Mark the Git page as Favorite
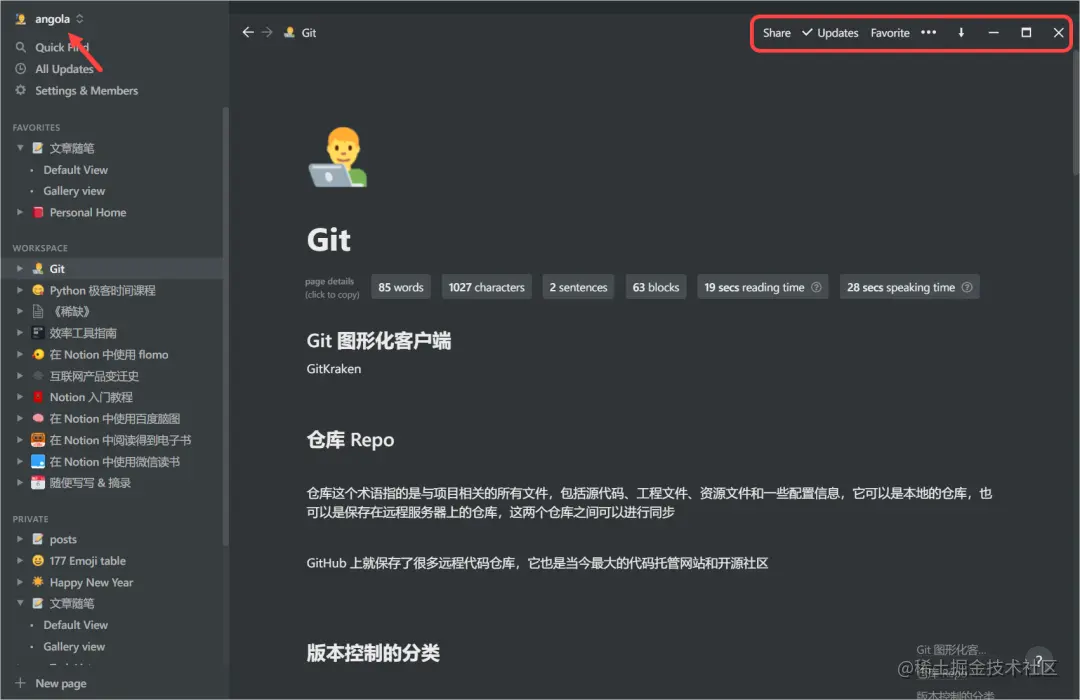Viewport: 1080px width, 700px height. [889, 32]
